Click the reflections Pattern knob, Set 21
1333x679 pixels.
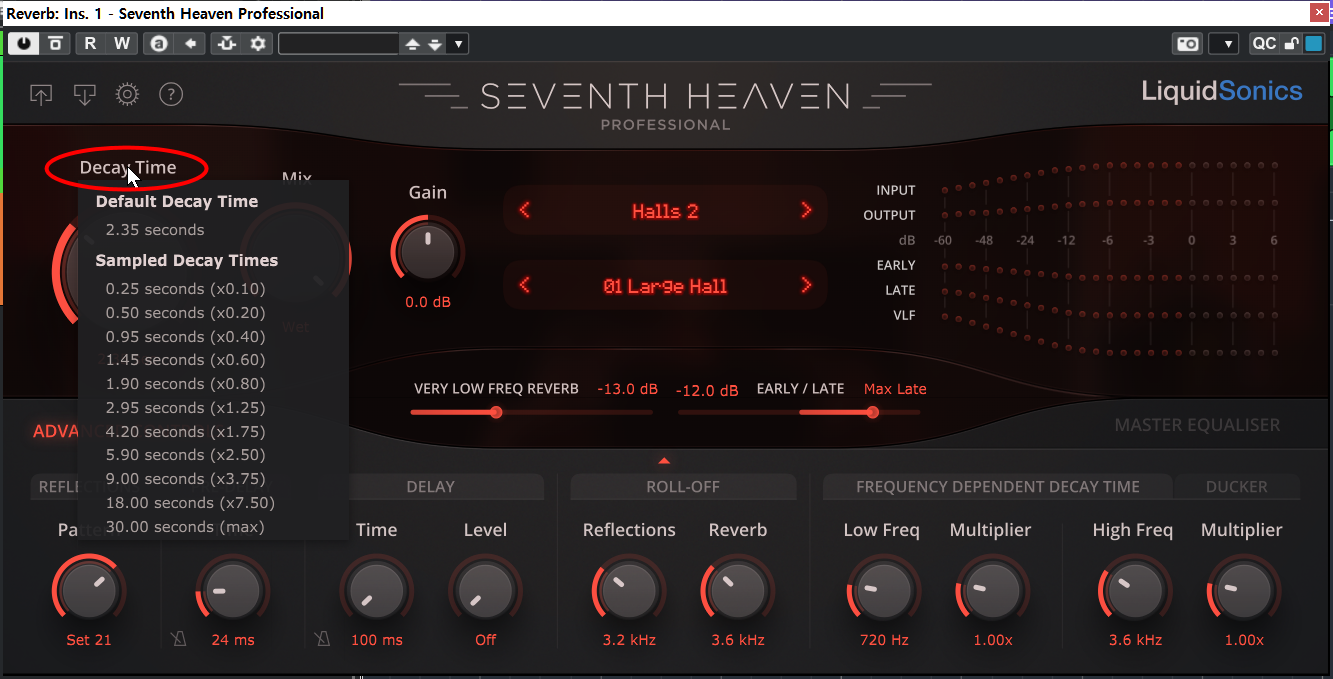(x=89, y=591)
